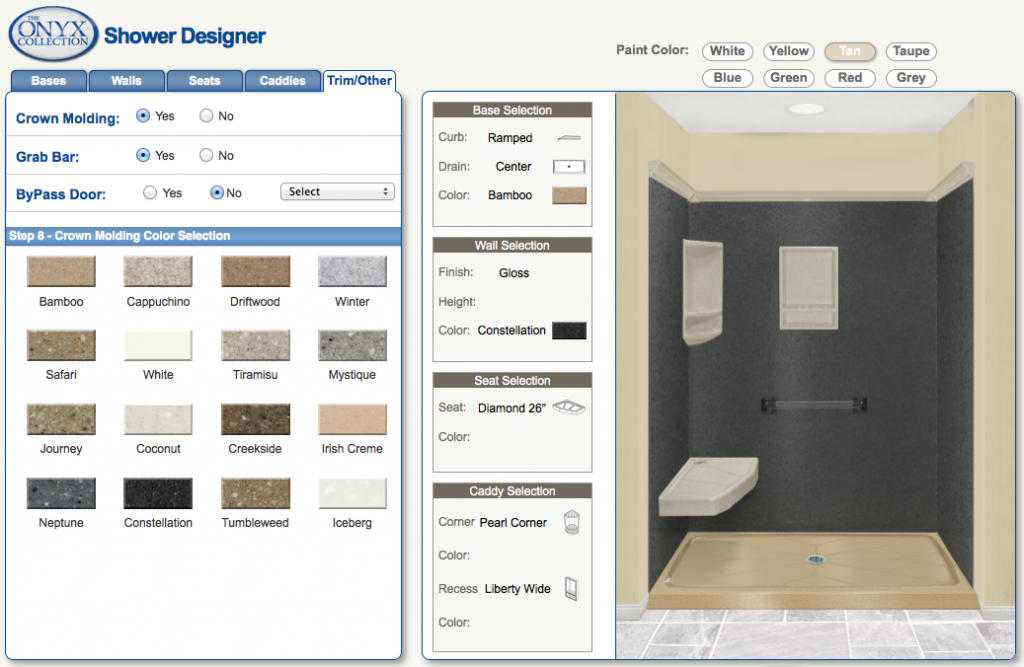Pick the Safari color swatch
The width and height of the screenshot is (1024, 667).
(61, 345)
